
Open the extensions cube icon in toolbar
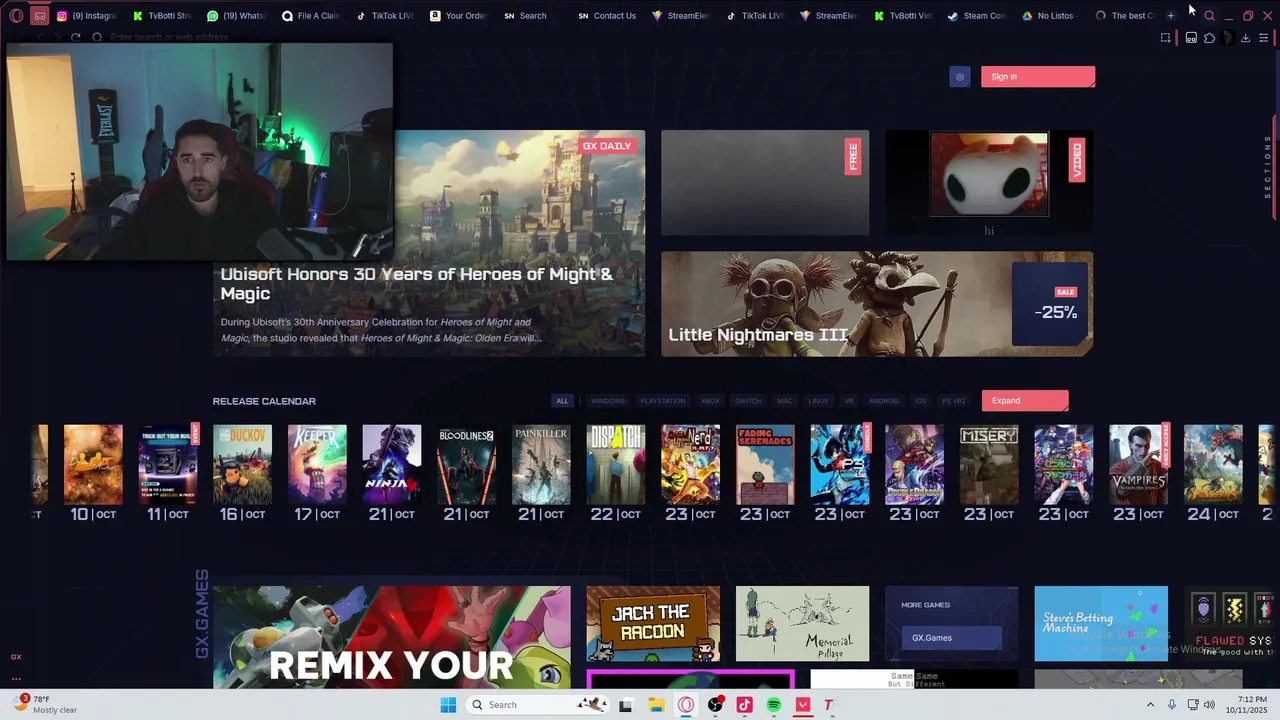click(1209, 38)
